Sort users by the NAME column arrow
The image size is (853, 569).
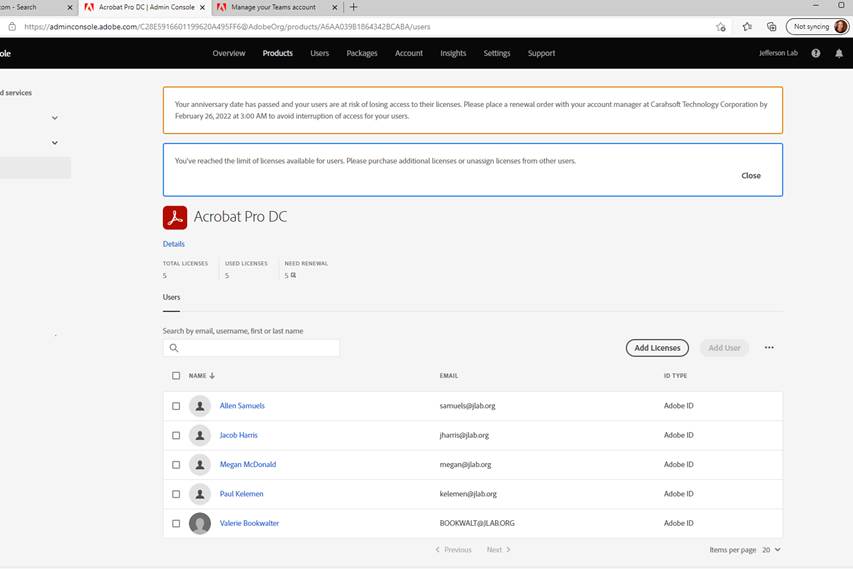(212, 376)
